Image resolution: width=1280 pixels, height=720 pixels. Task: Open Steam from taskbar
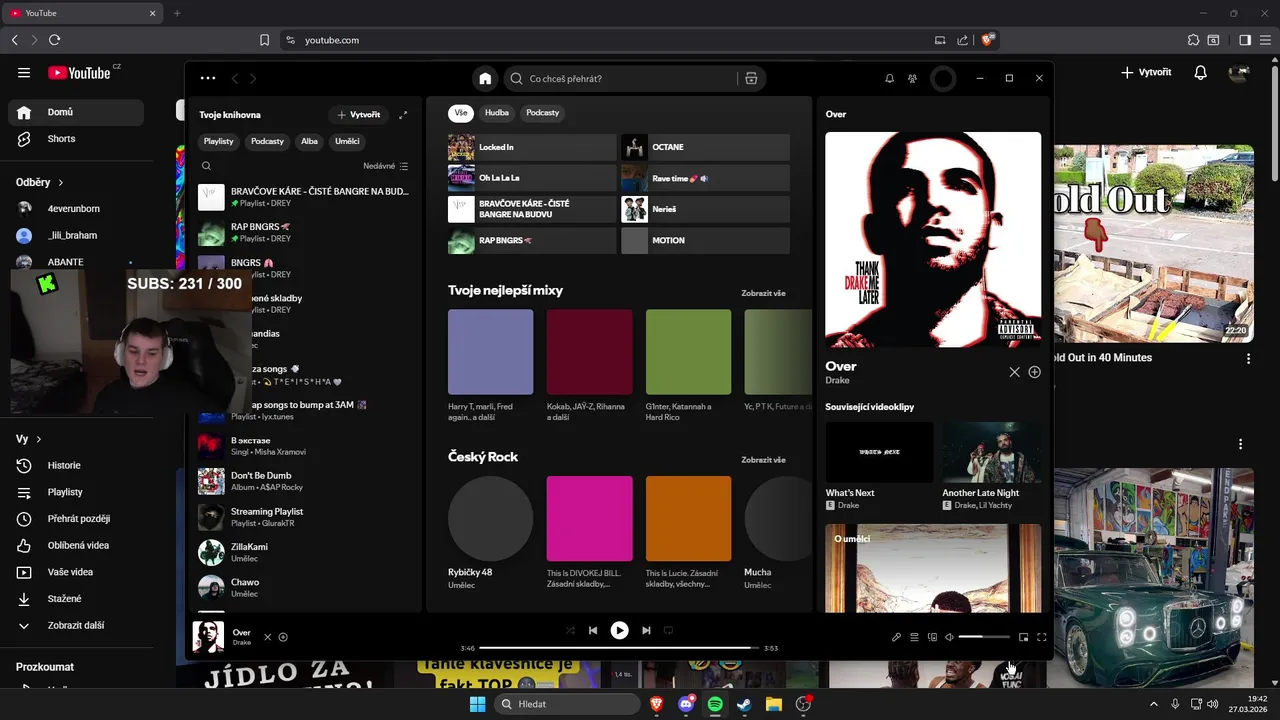(x=744, y=704)
